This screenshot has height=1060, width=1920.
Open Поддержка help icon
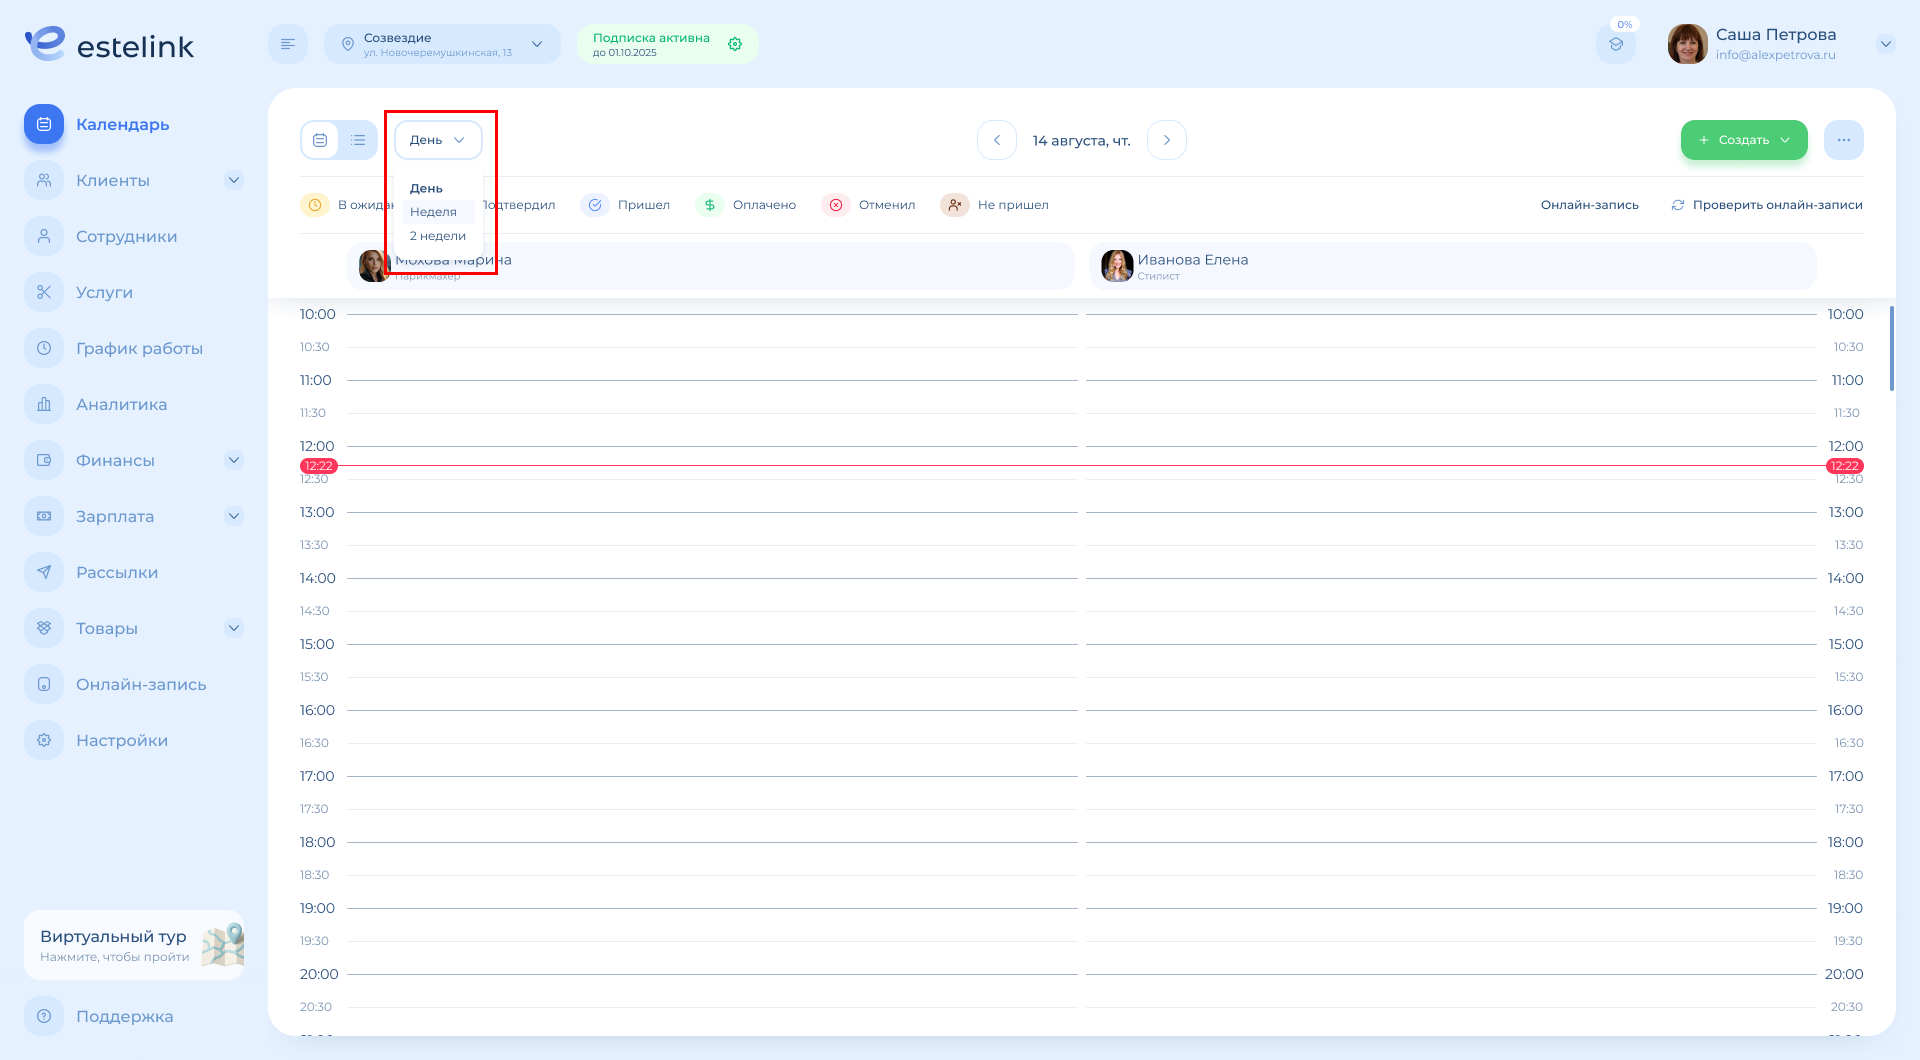coord(44,1016)
